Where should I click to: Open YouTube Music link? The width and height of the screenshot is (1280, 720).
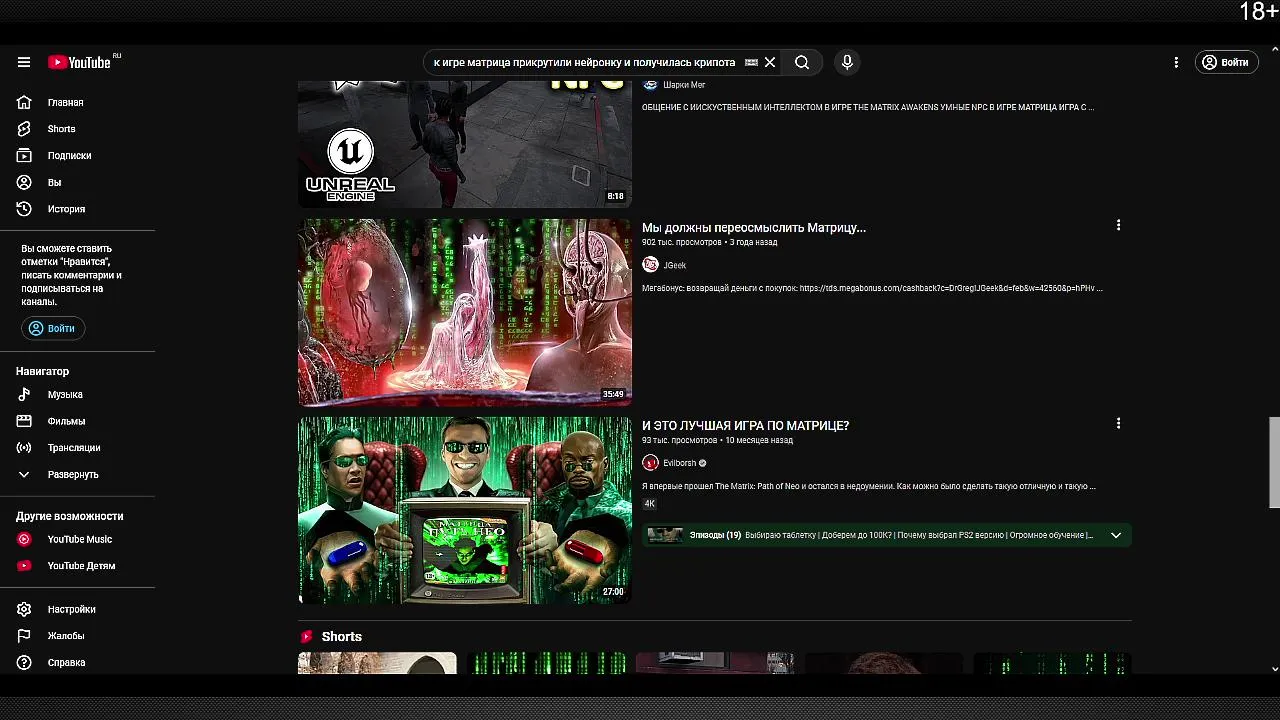pos(78,539)
